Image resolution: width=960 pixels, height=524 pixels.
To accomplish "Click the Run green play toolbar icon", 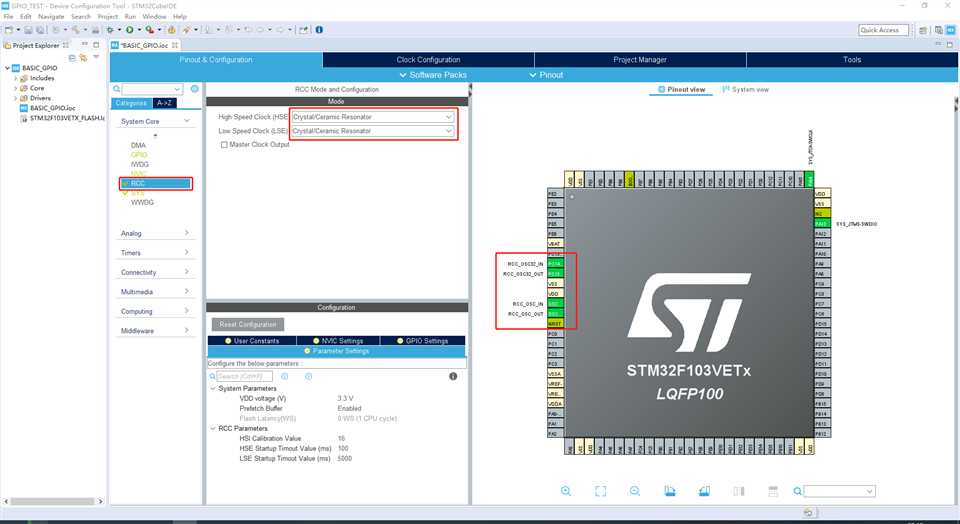I will [x=130, y=29].
